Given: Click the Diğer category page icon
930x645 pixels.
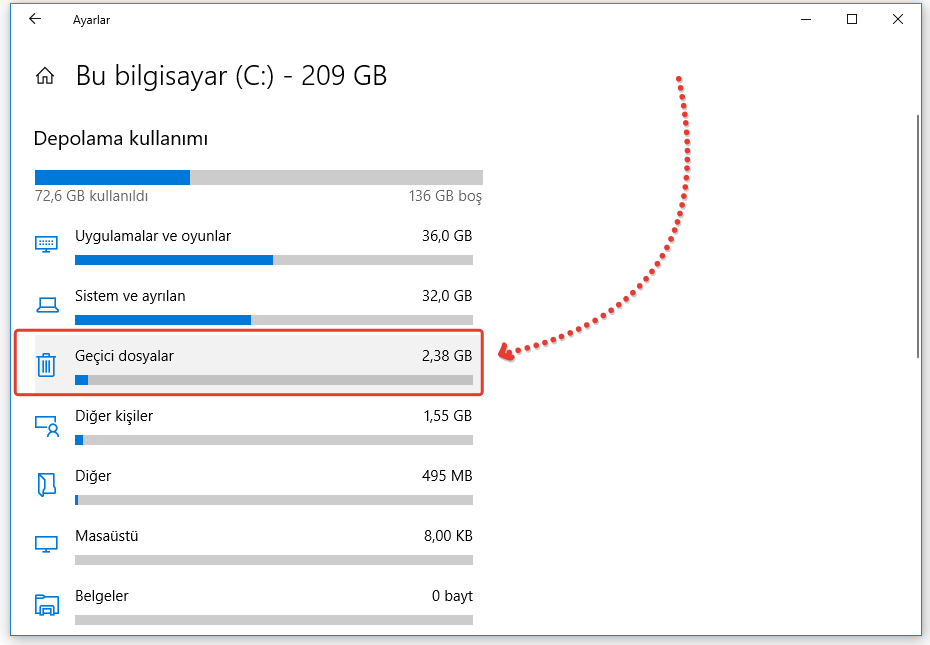Looking at the screenshot, I should [x=46, y=484].
